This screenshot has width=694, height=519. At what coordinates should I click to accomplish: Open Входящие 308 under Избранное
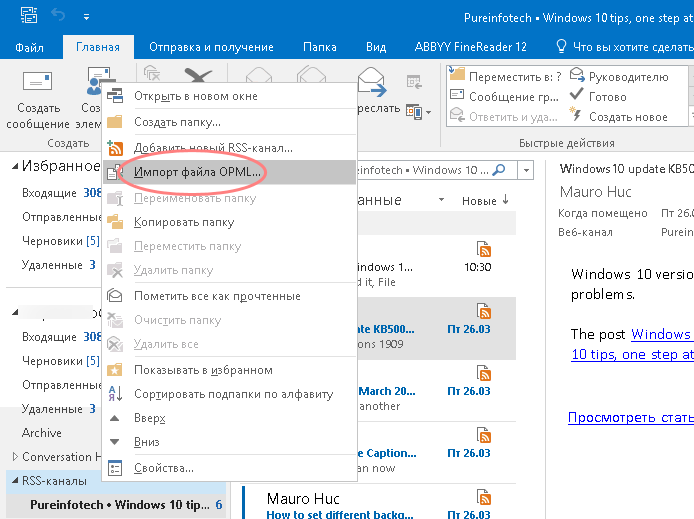(x=62, y=193)
